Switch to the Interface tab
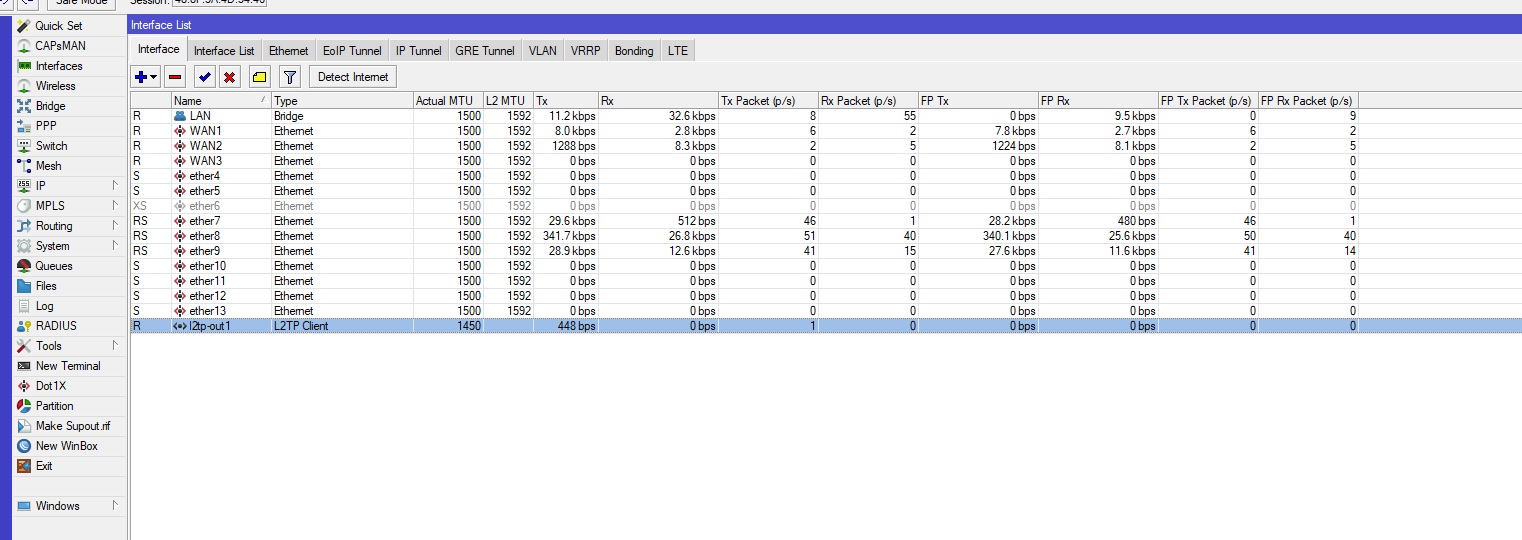Image resolution: width=1522 pixels, height=540 pixels. (159, 49)
